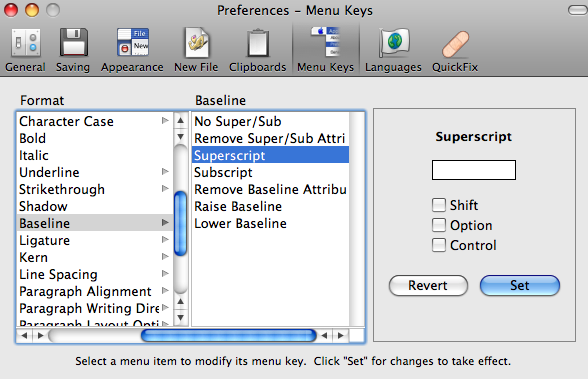Choose No Super/Sub menu item
Viewport: 588px width, 379px height.
[x=270, y=121]
